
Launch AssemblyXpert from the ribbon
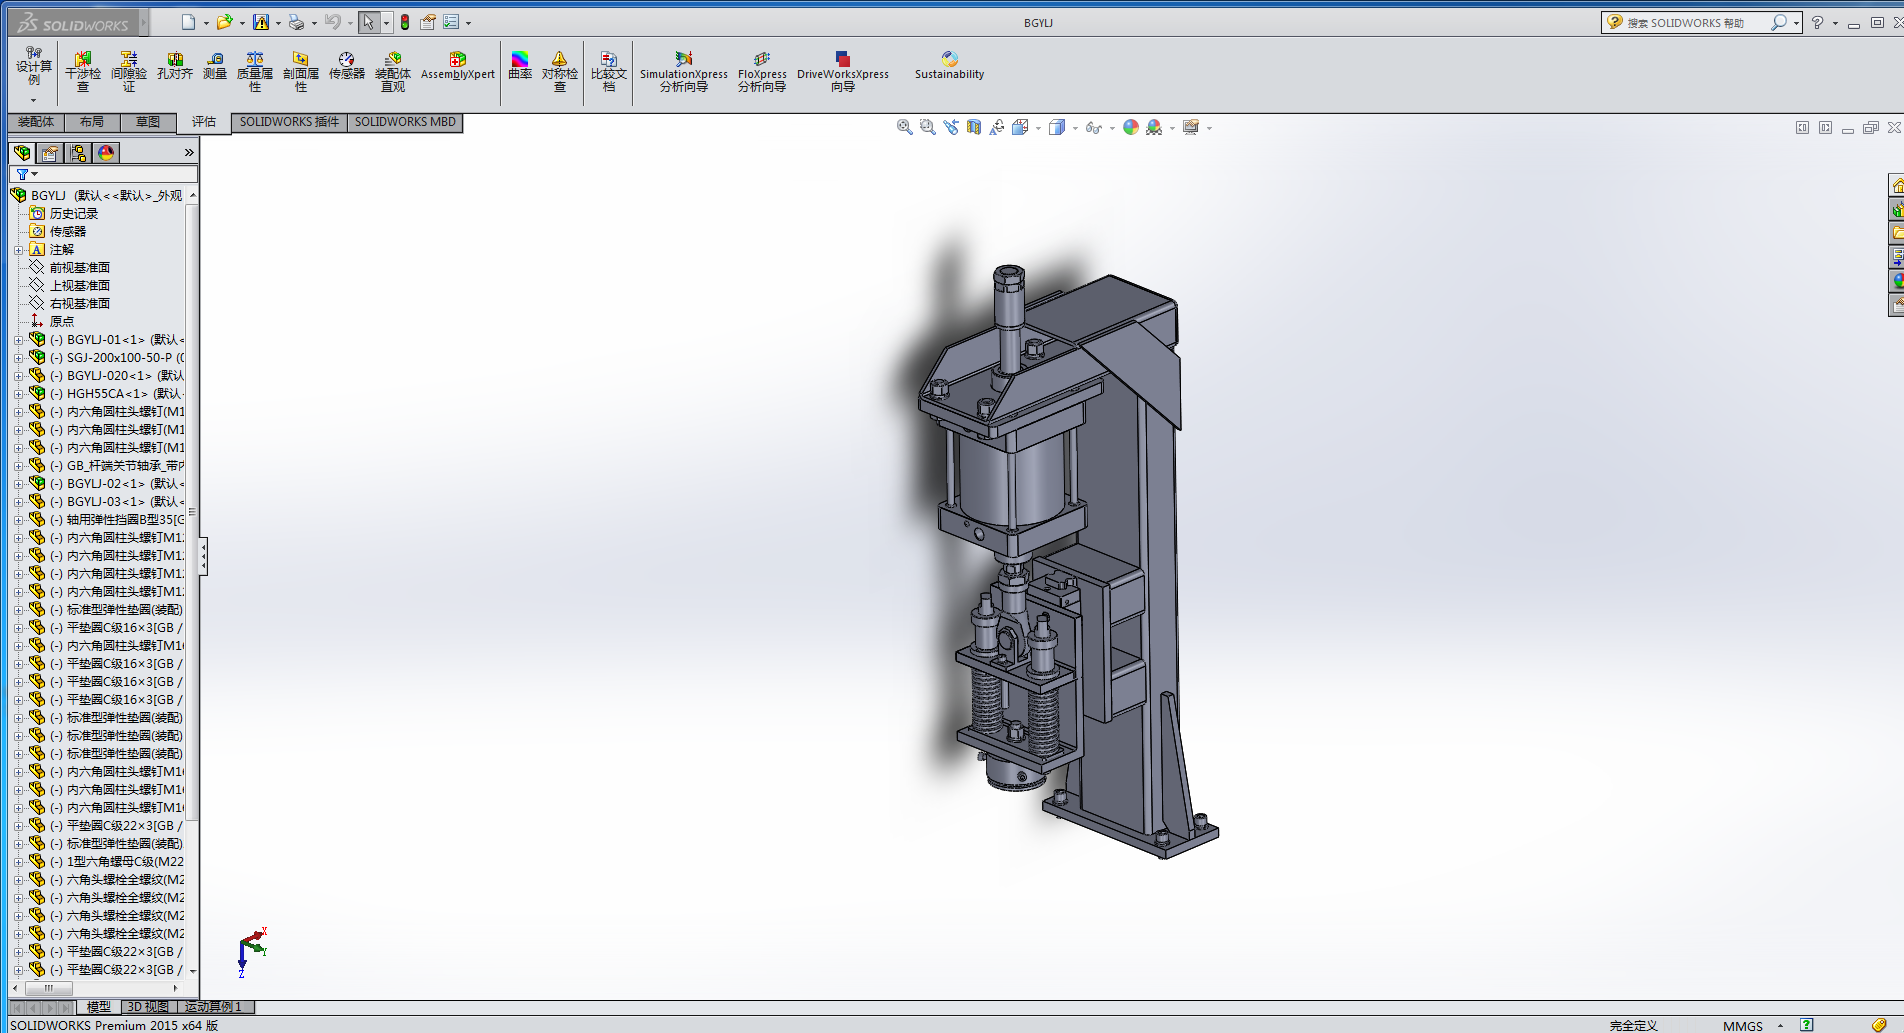(457, 66)
